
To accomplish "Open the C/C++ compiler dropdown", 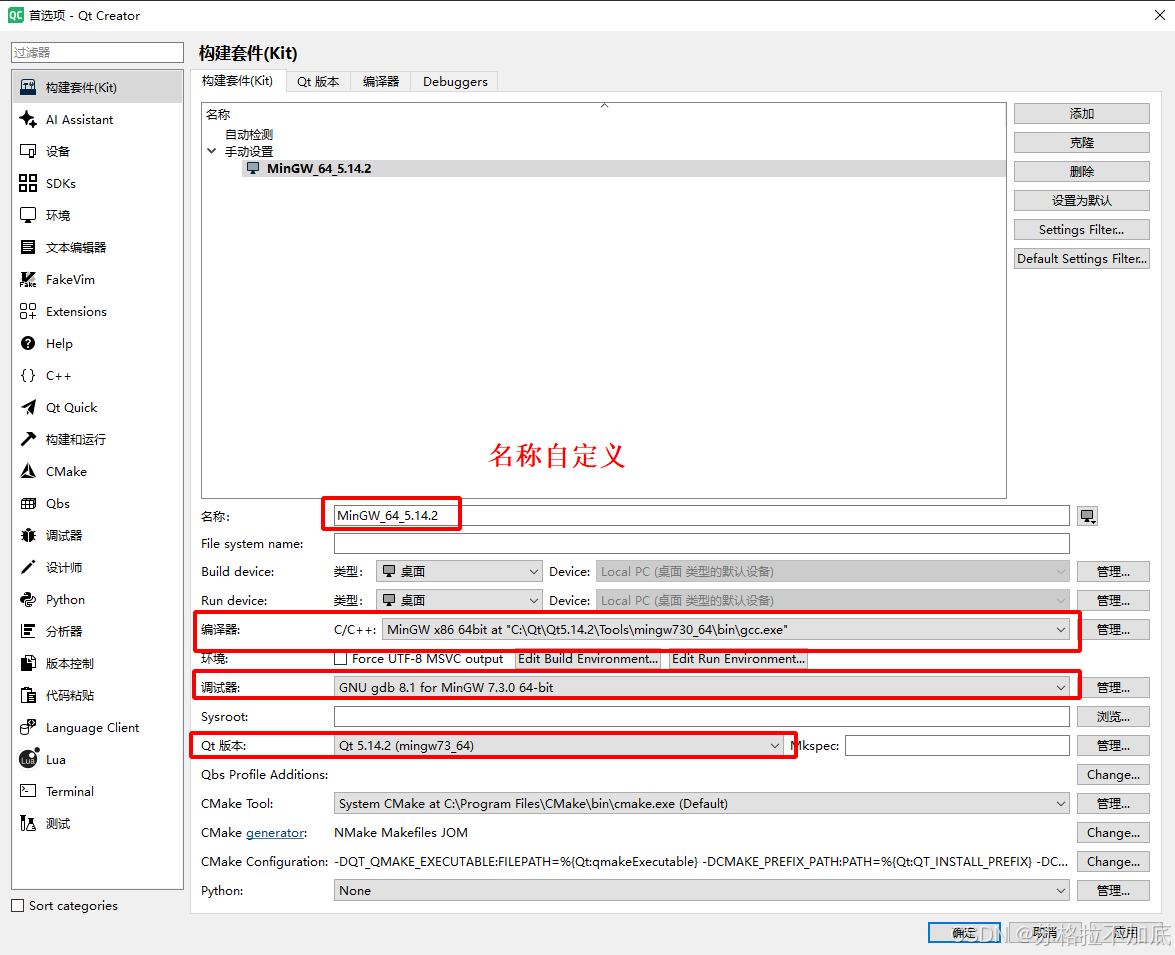I will [x=725, y=630].
